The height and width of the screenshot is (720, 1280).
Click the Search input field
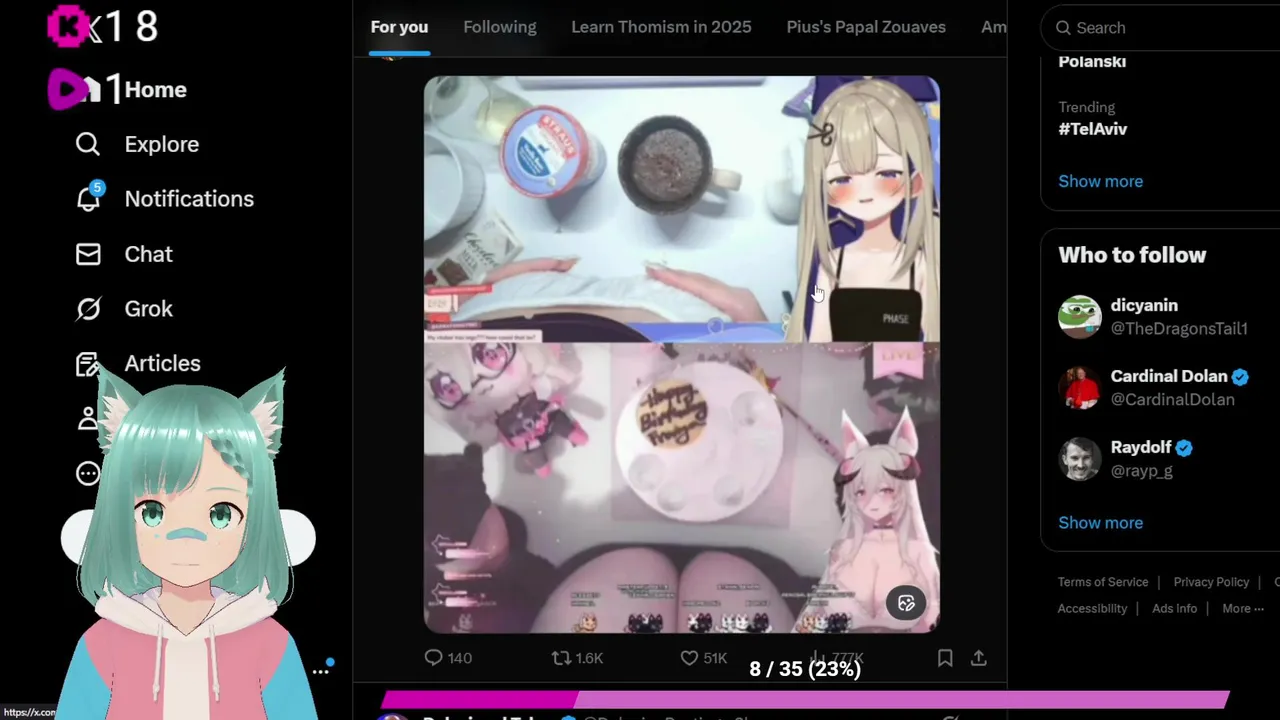click(1160, 28)
